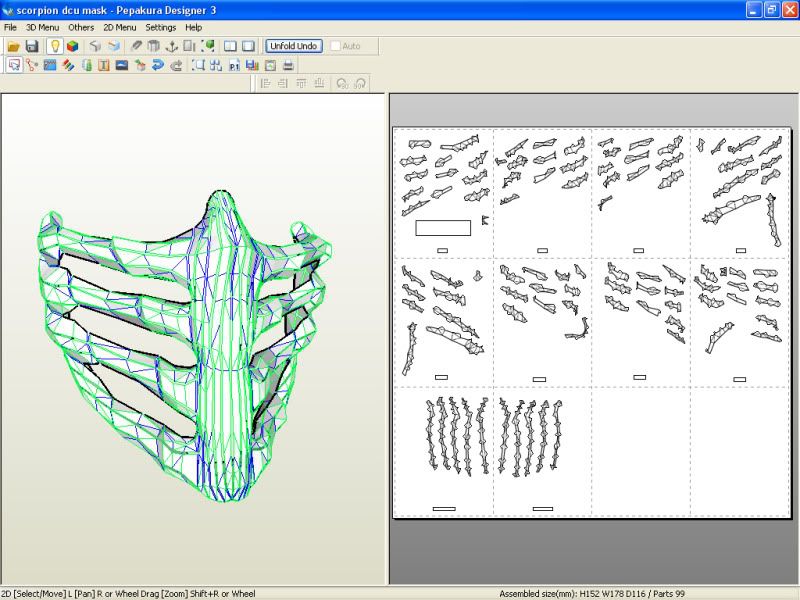This screenshot has width=800, height=600.
Task: Click the green flaps icon
Action: point(87,65)
